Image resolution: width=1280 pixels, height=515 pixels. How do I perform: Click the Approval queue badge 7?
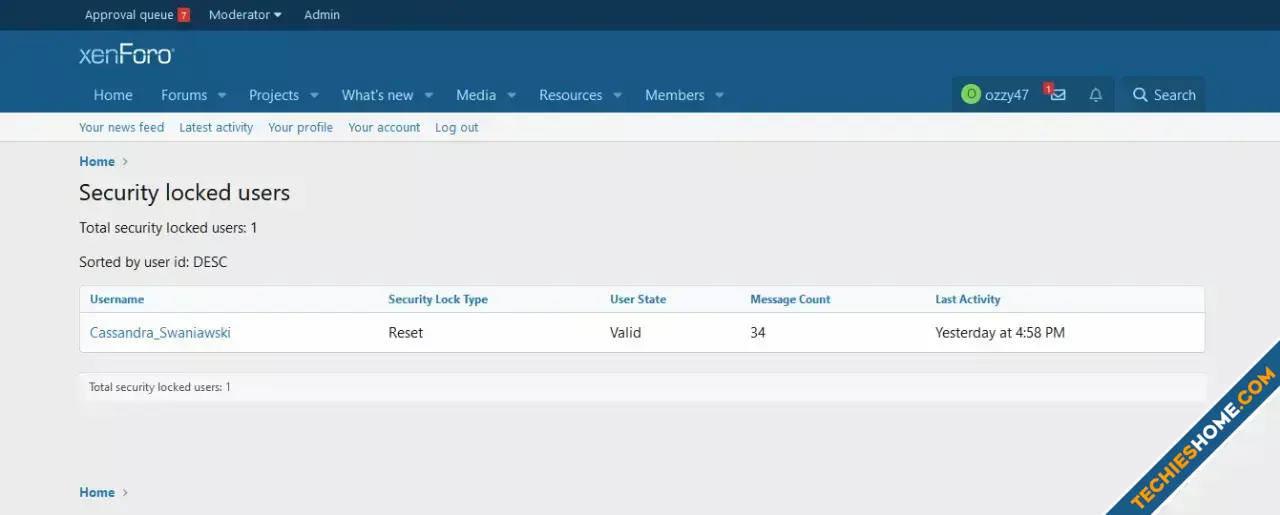184,15
